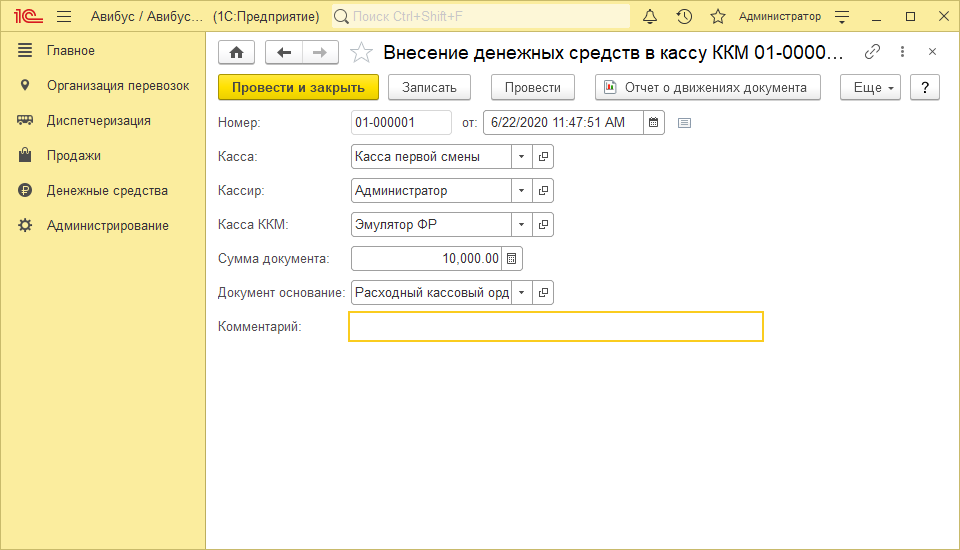Open Касса первой смены record button
960x550 pixels.
pyautogui.click(x=543, y=157)
